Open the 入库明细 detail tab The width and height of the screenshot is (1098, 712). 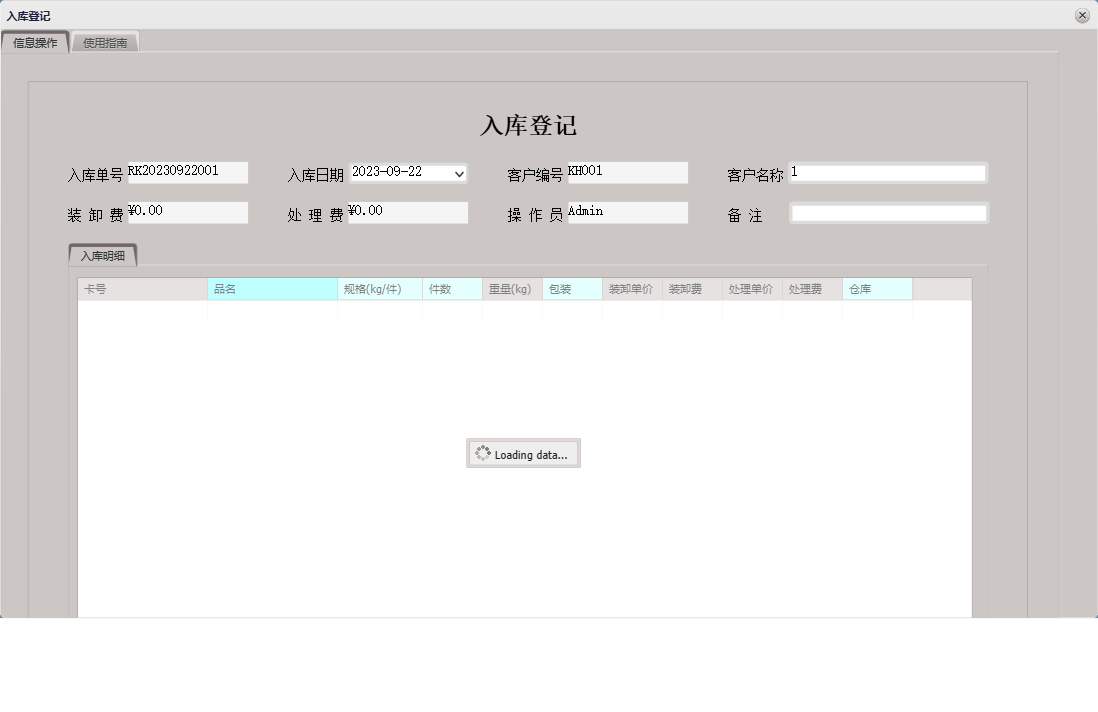coord(104,256)
